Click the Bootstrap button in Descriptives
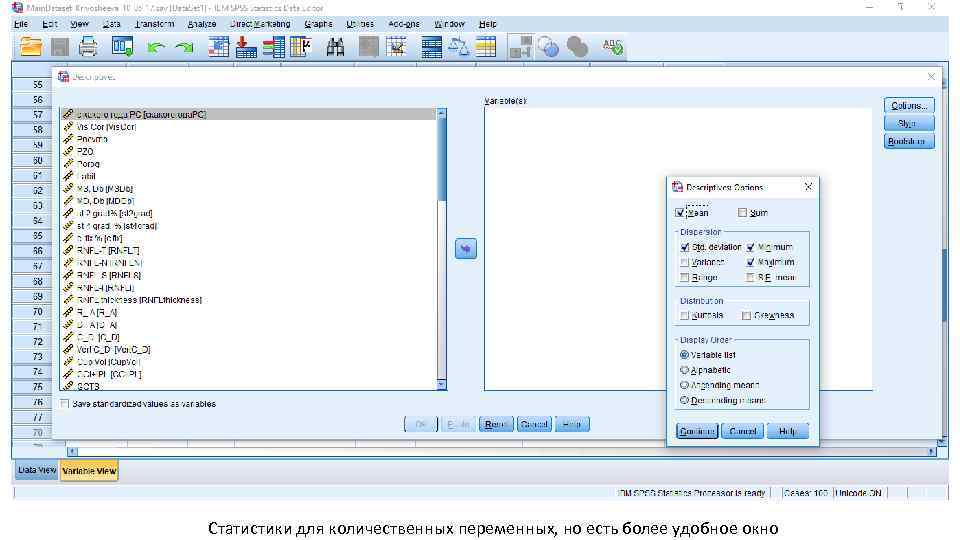The width and height of the screenshot is (960, 540). 909,141
